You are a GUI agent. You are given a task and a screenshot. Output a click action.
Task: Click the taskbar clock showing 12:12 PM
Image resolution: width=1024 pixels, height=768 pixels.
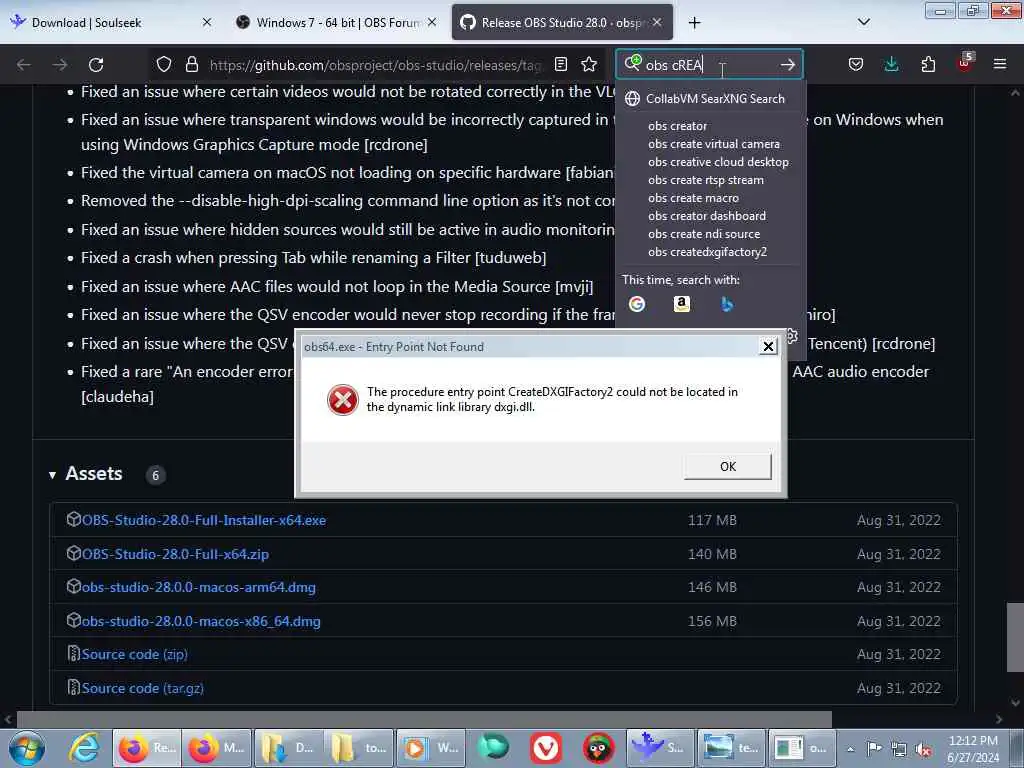point(973,749)
